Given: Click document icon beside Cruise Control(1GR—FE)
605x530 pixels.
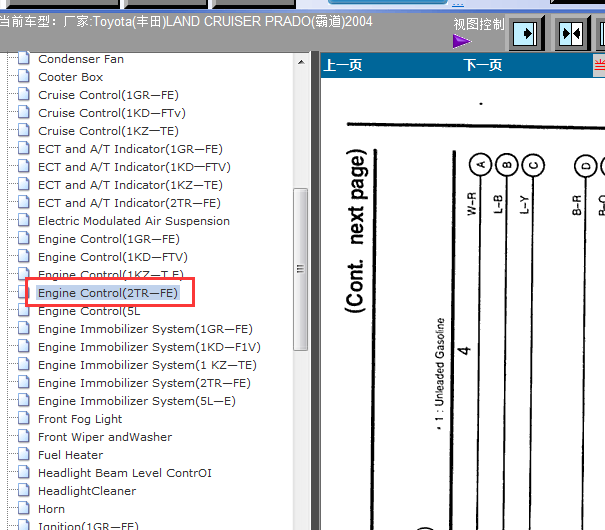Looking at the screenshot, I should (x=24, y=94).
